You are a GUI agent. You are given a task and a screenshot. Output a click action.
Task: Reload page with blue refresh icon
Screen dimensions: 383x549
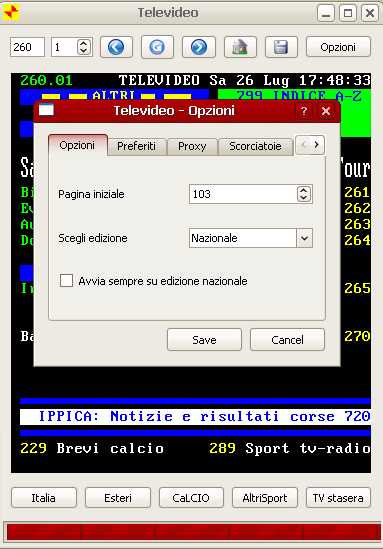(157, 47)
